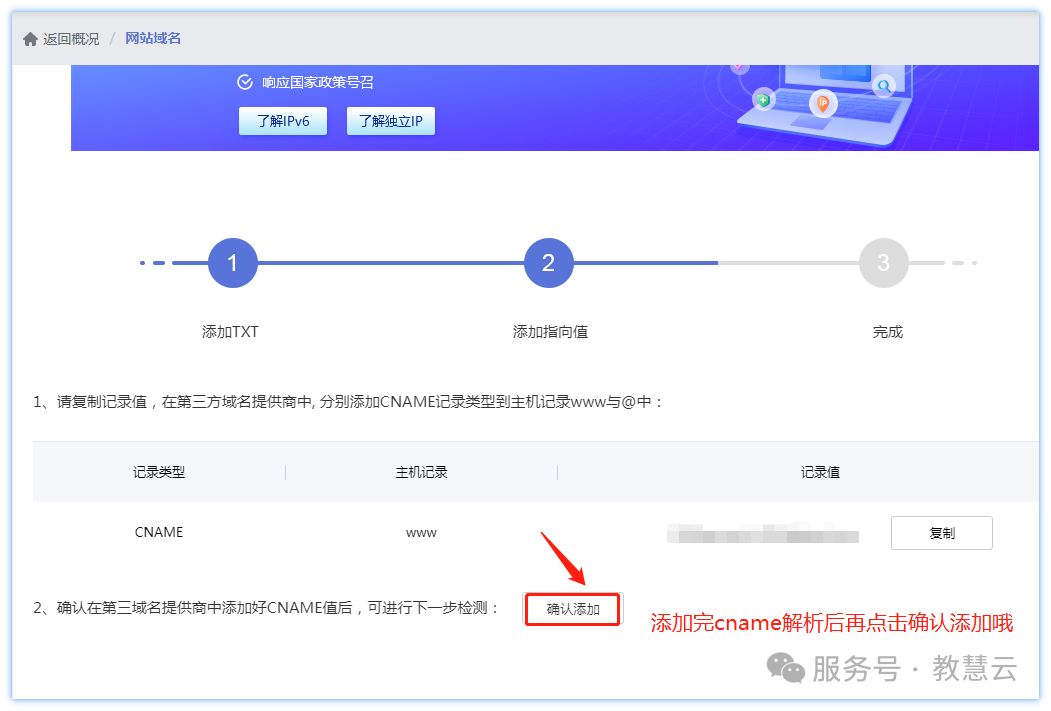1051x711 pixels.
Task: Click the home icon beside 返回概况
Action: point(31,39)
